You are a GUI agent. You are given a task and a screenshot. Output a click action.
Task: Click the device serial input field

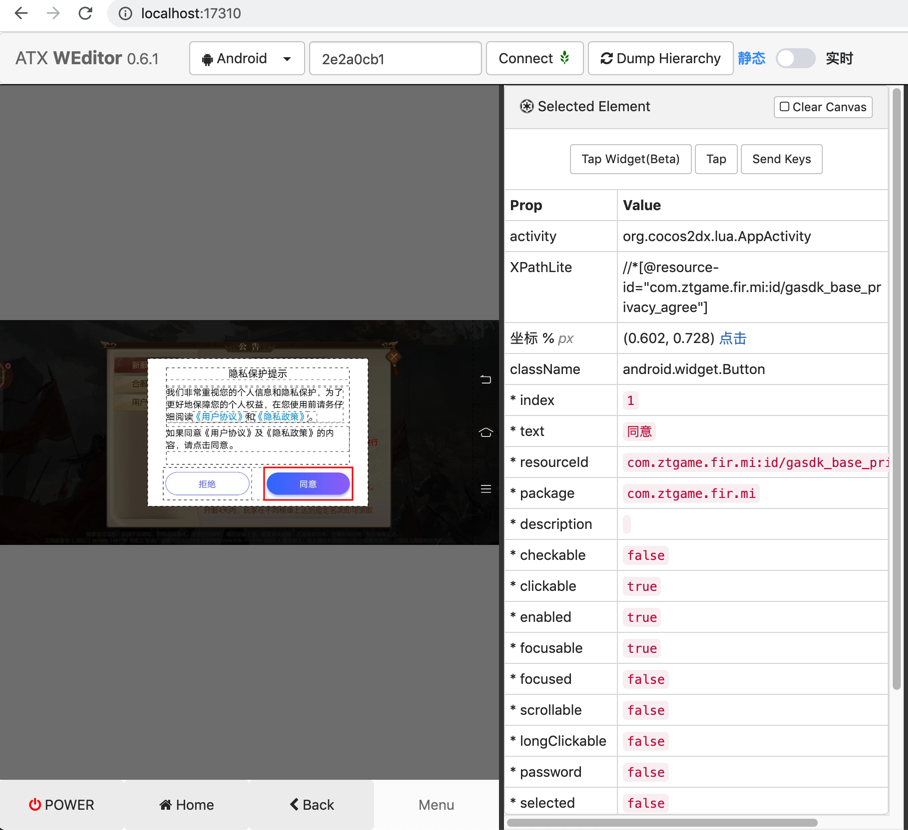(x=395, y=58)
